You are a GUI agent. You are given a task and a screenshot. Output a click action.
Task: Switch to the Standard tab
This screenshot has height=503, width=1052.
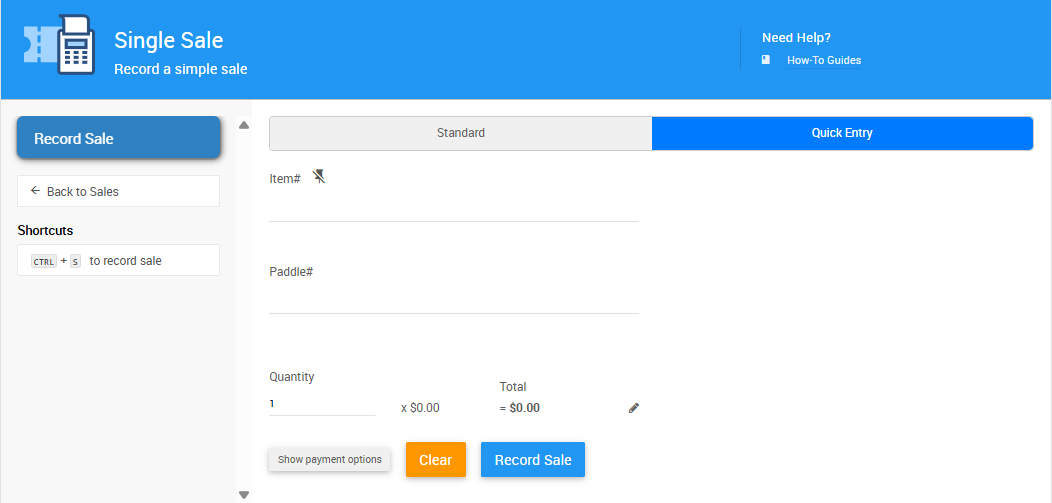(x=460, y=133)
